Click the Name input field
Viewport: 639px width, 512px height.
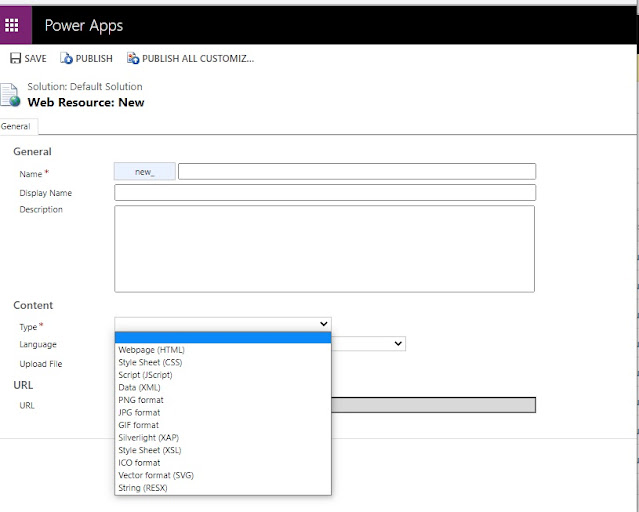coord(357,171)
